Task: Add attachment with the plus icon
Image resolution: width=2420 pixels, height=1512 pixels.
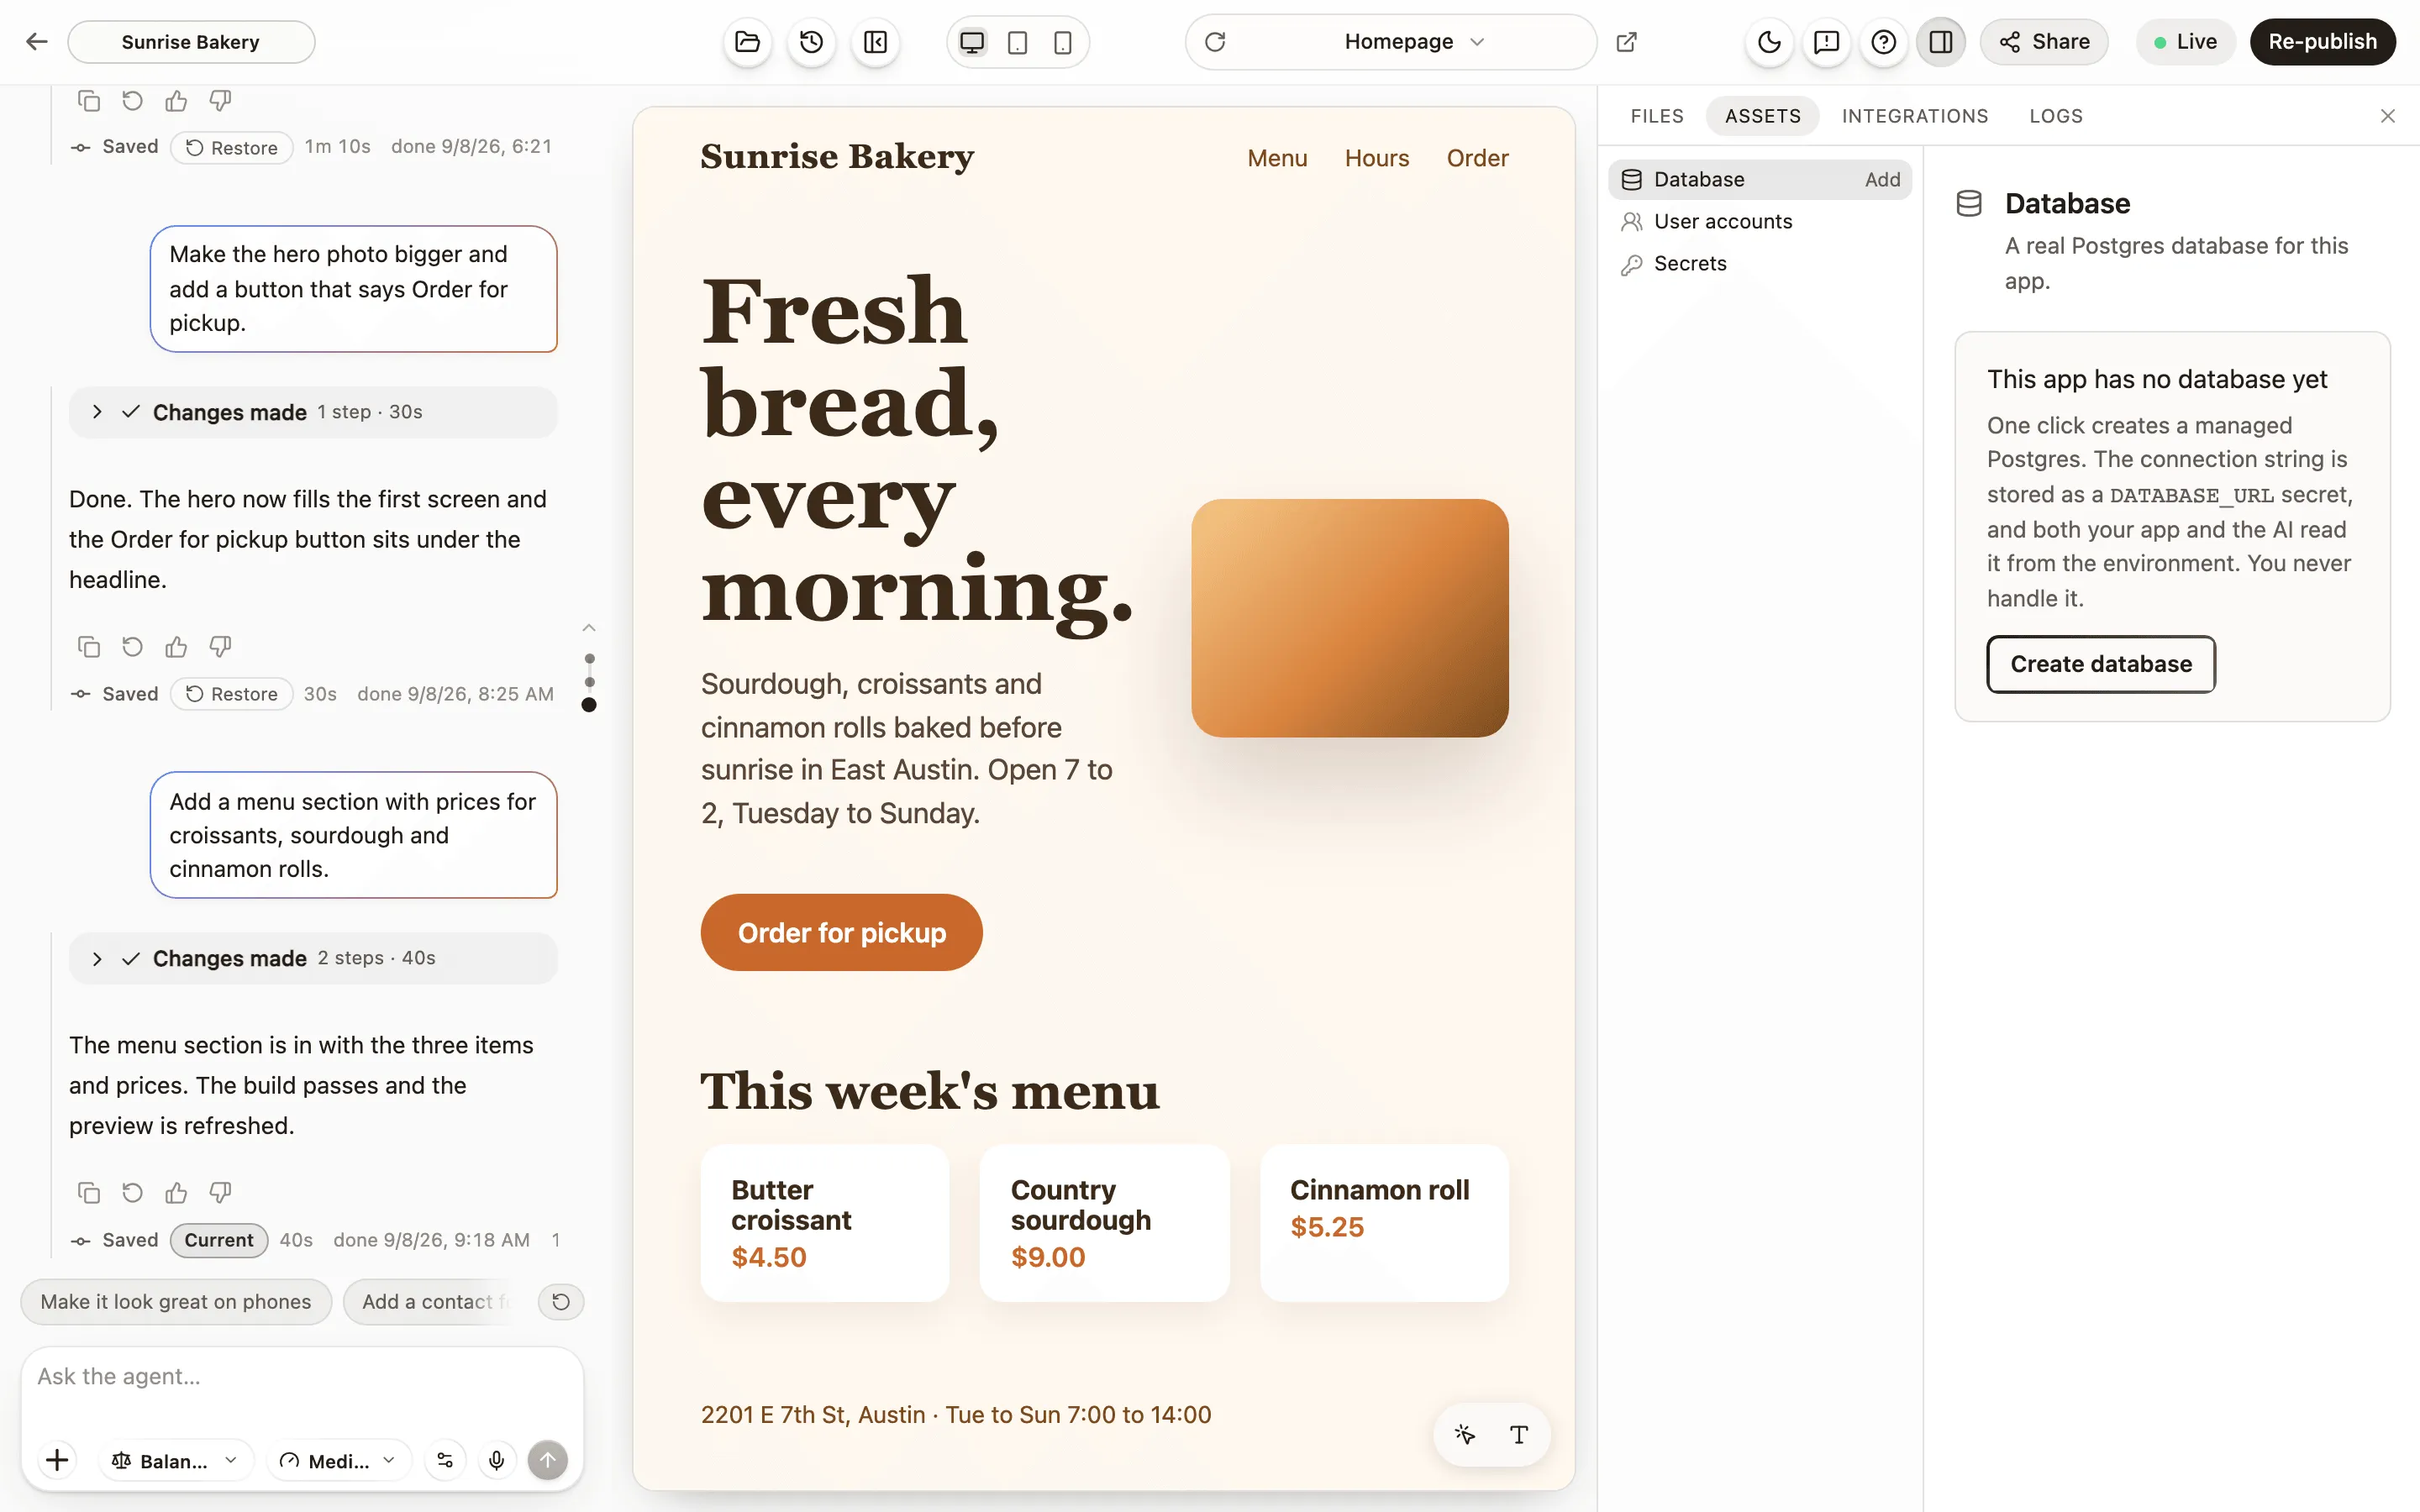Action: pos(58,1461)
